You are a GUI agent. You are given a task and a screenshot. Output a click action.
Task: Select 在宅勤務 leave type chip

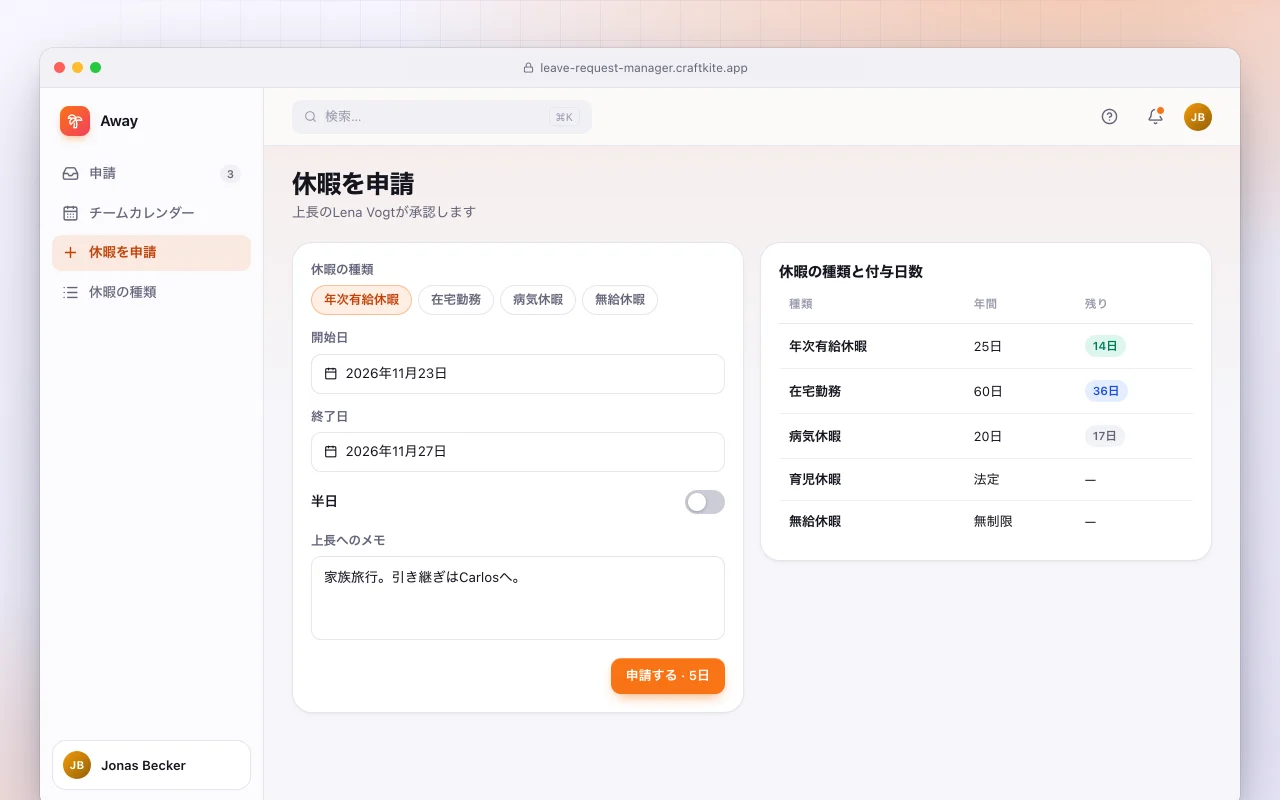456,300
